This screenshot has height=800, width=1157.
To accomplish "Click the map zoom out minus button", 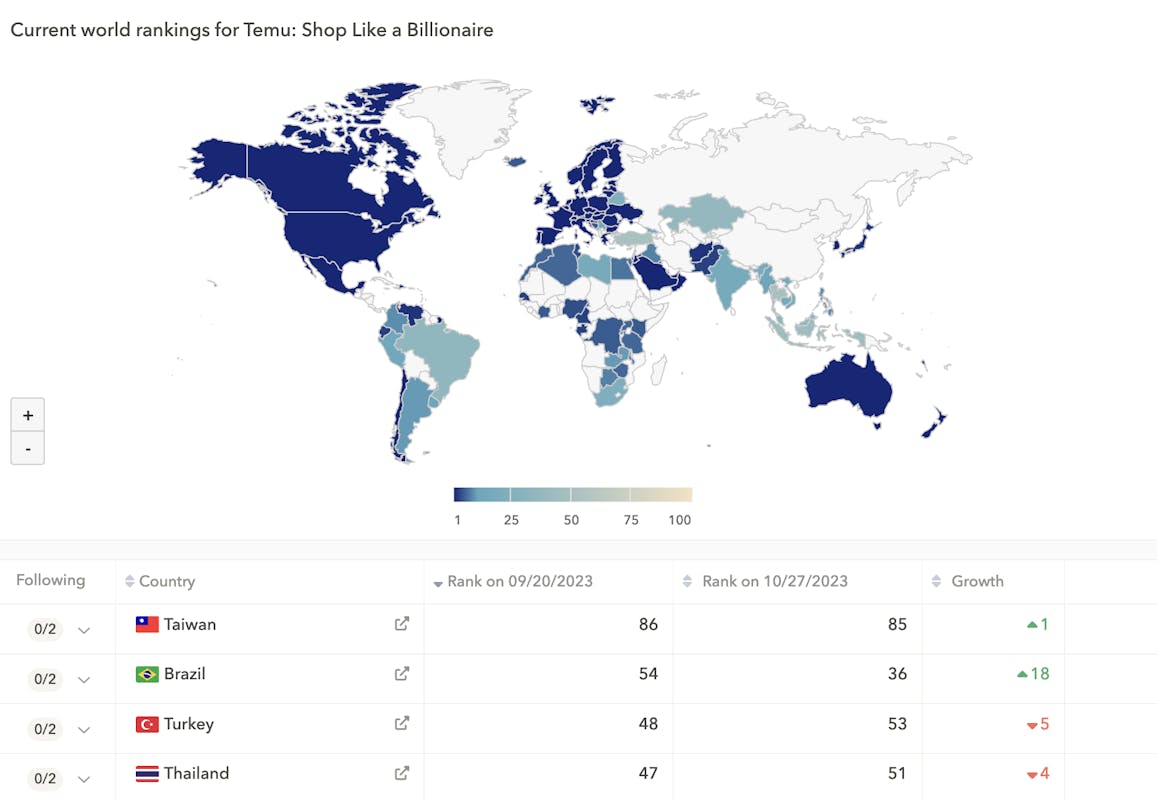I will tap(28, 449).
